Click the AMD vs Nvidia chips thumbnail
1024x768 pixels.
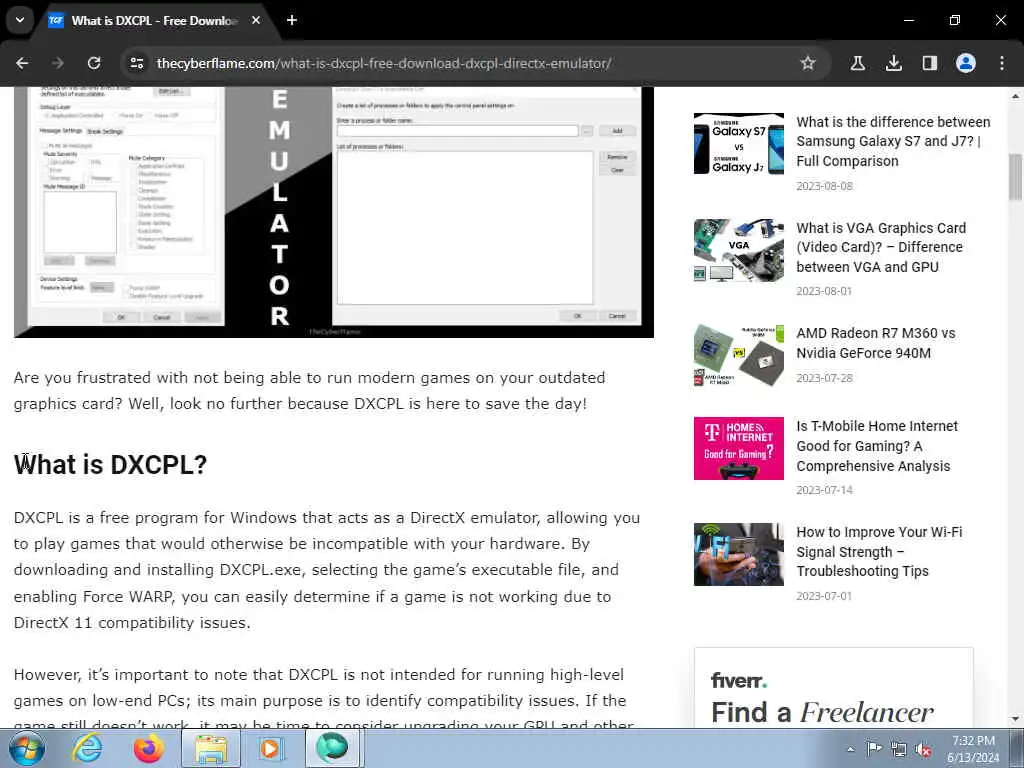pyautogui.click(x=739, y=356)
